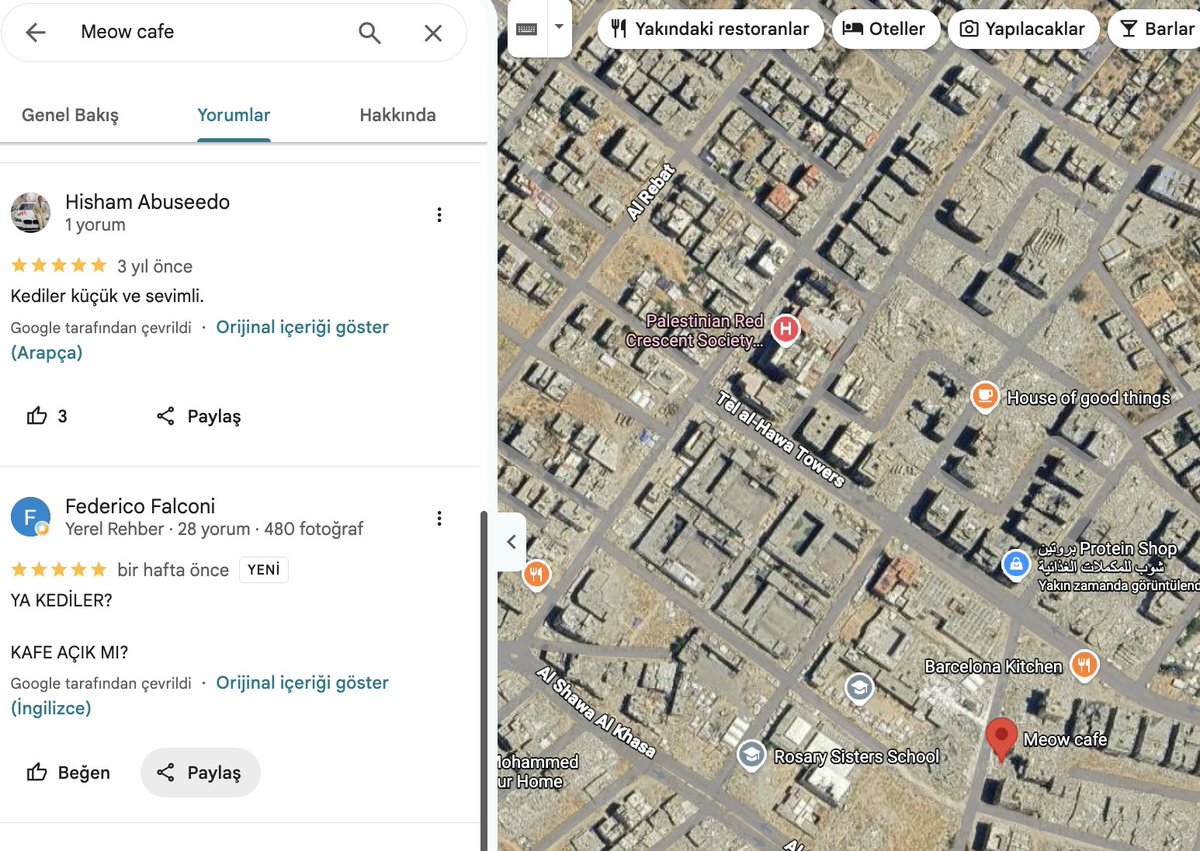This screenshot has height=851, width=1200.
Task: Click the reviews panel scrollbar
Action: [x=485, y=680]
